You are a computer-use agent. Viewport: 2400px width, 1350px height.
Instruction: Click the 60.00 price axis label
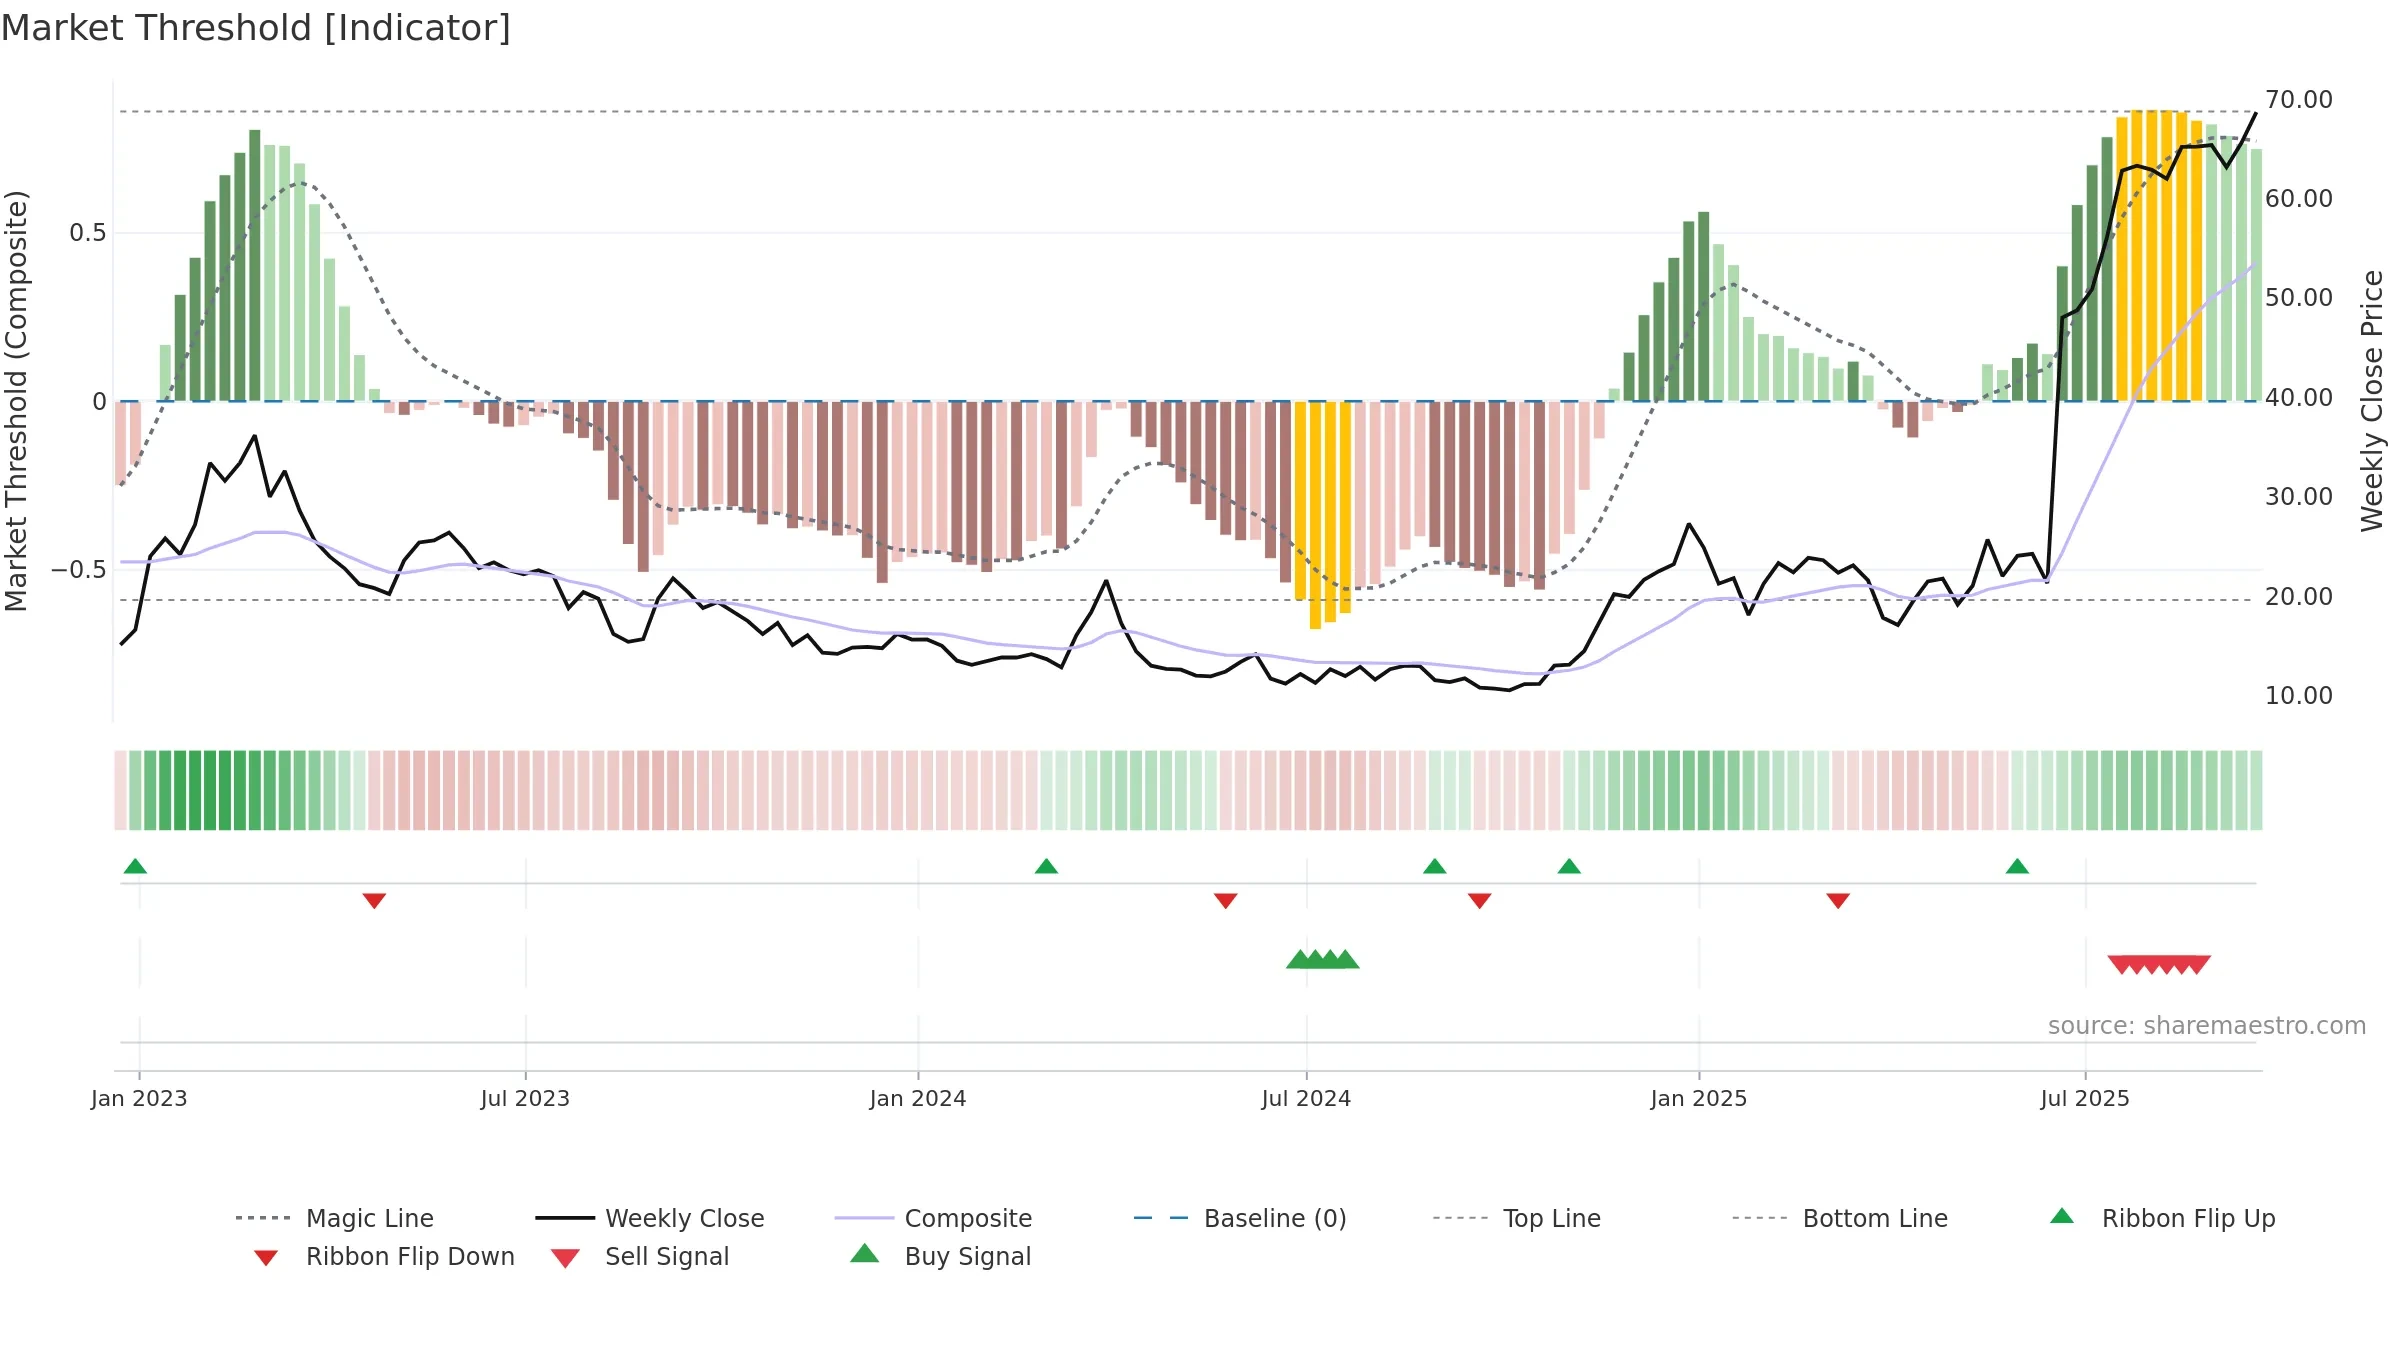(2299, 199)
